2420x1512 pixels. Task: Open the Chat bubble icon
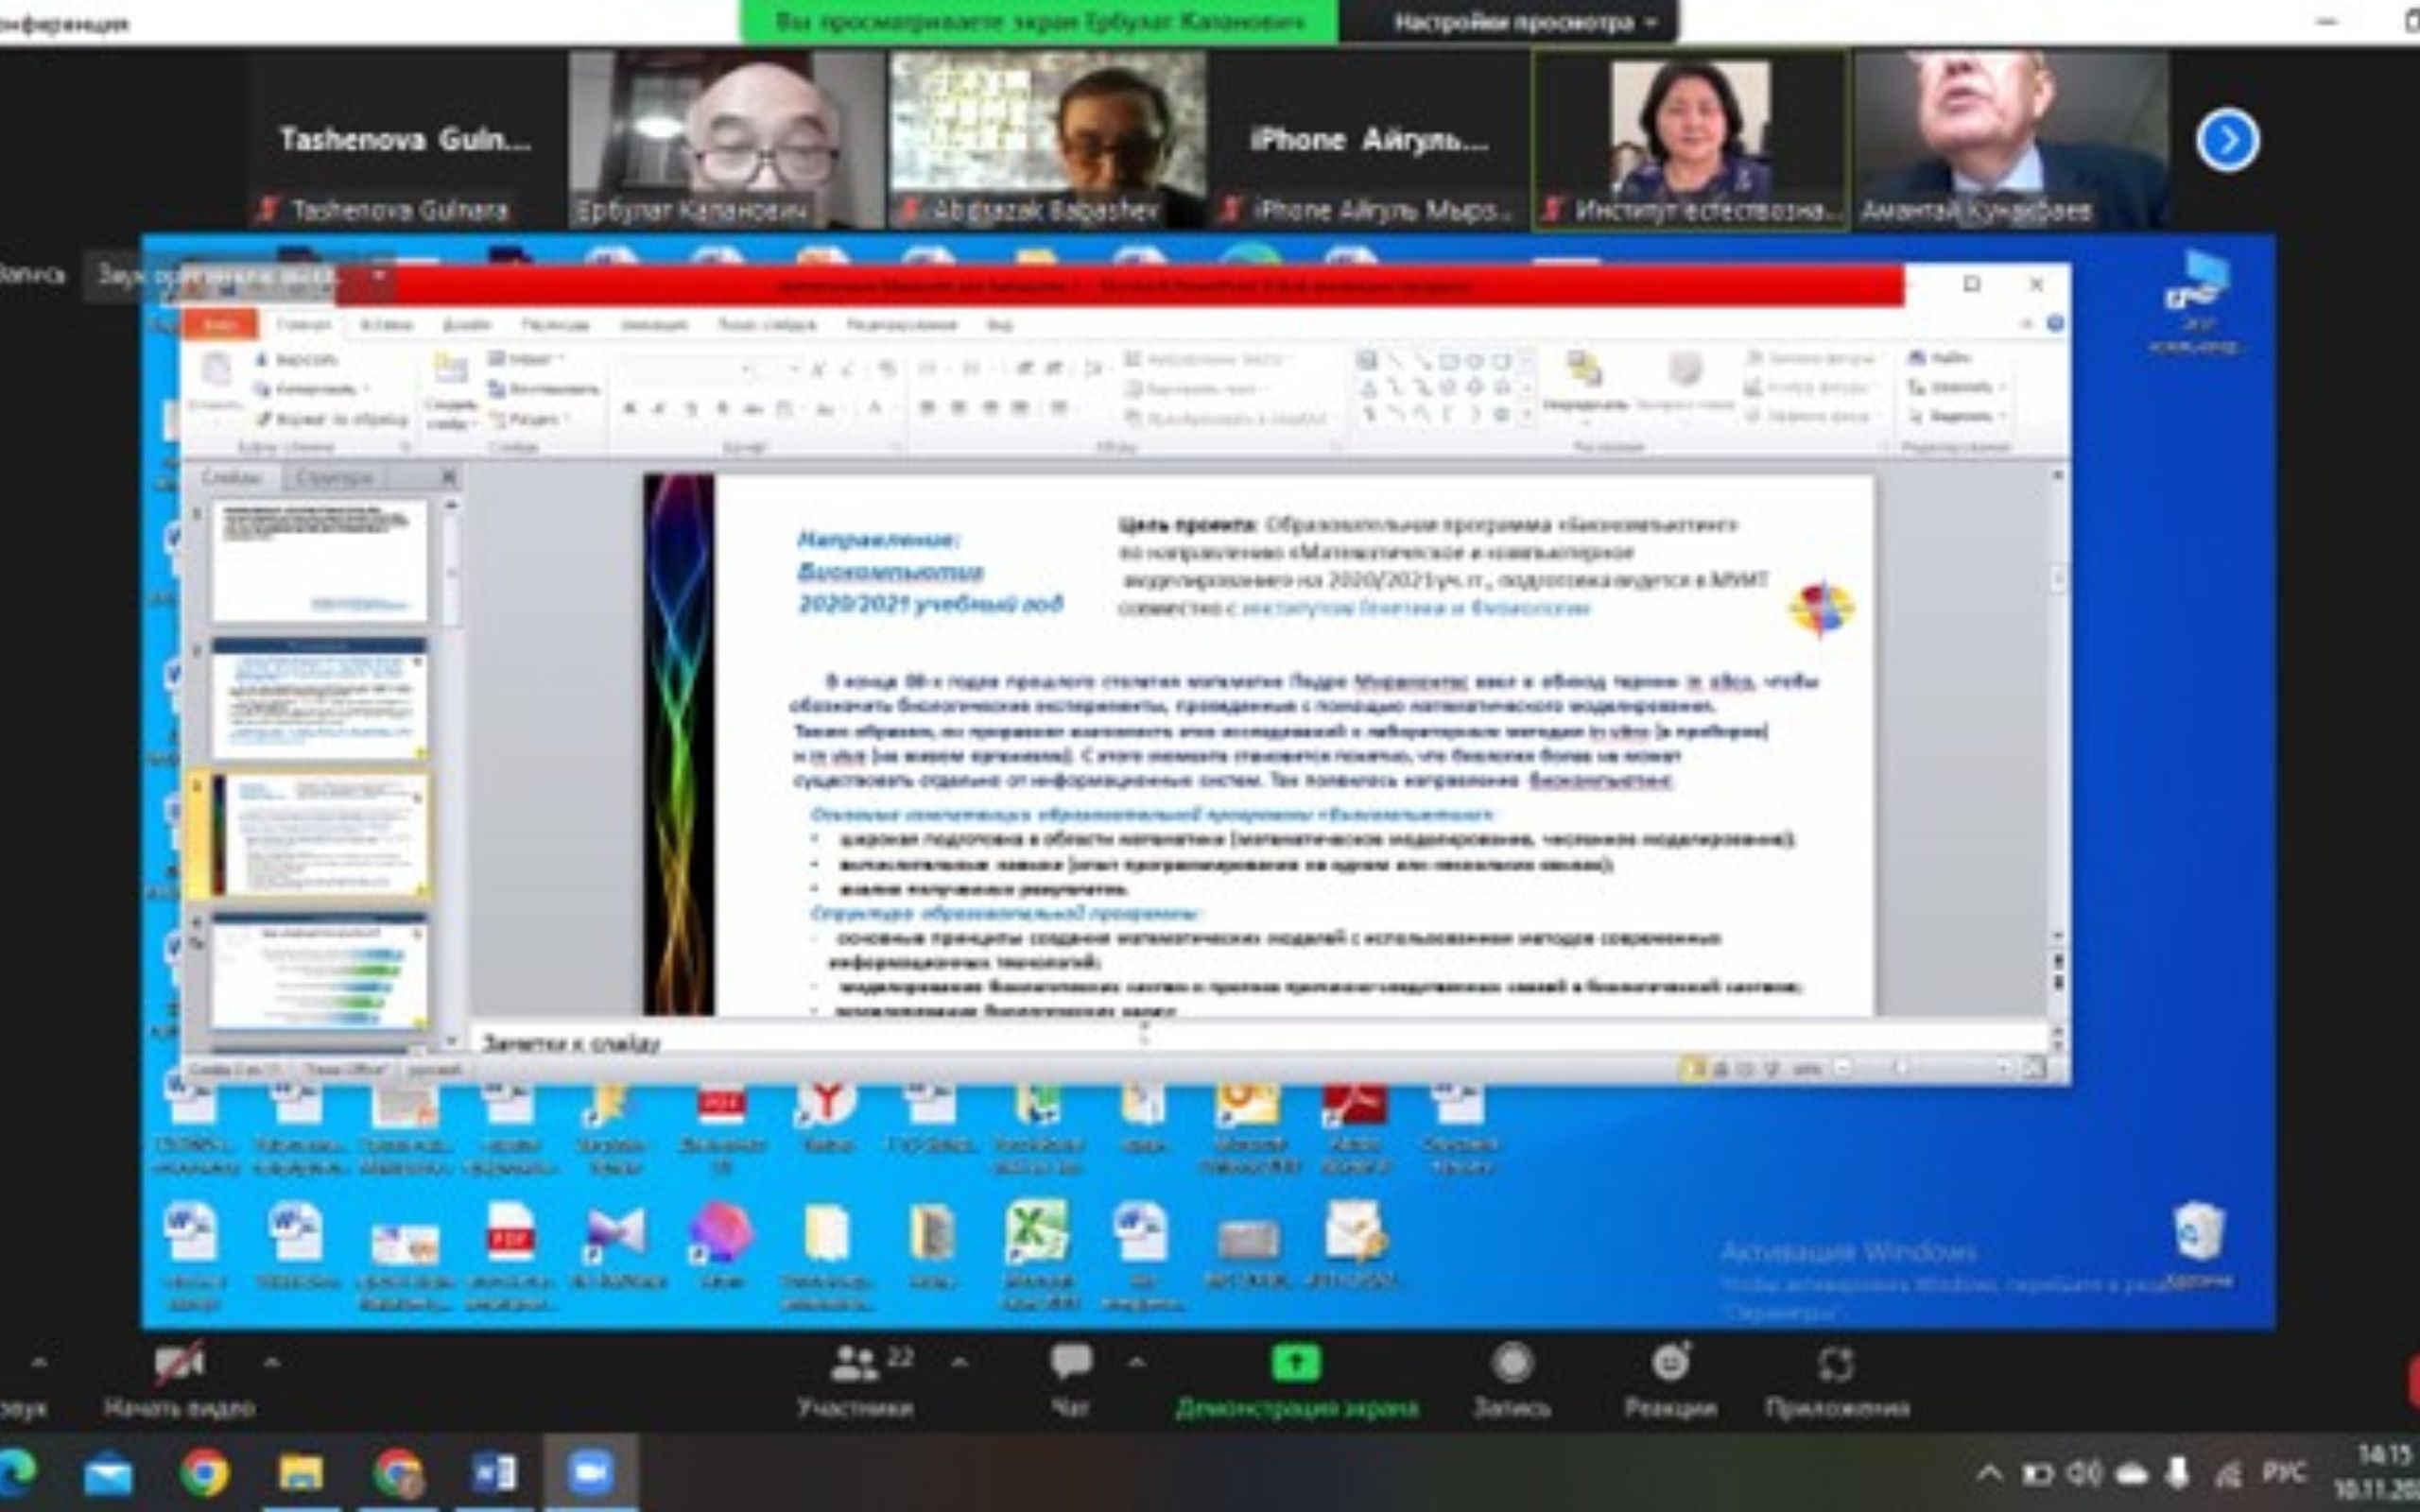tap(1070, 1362)
